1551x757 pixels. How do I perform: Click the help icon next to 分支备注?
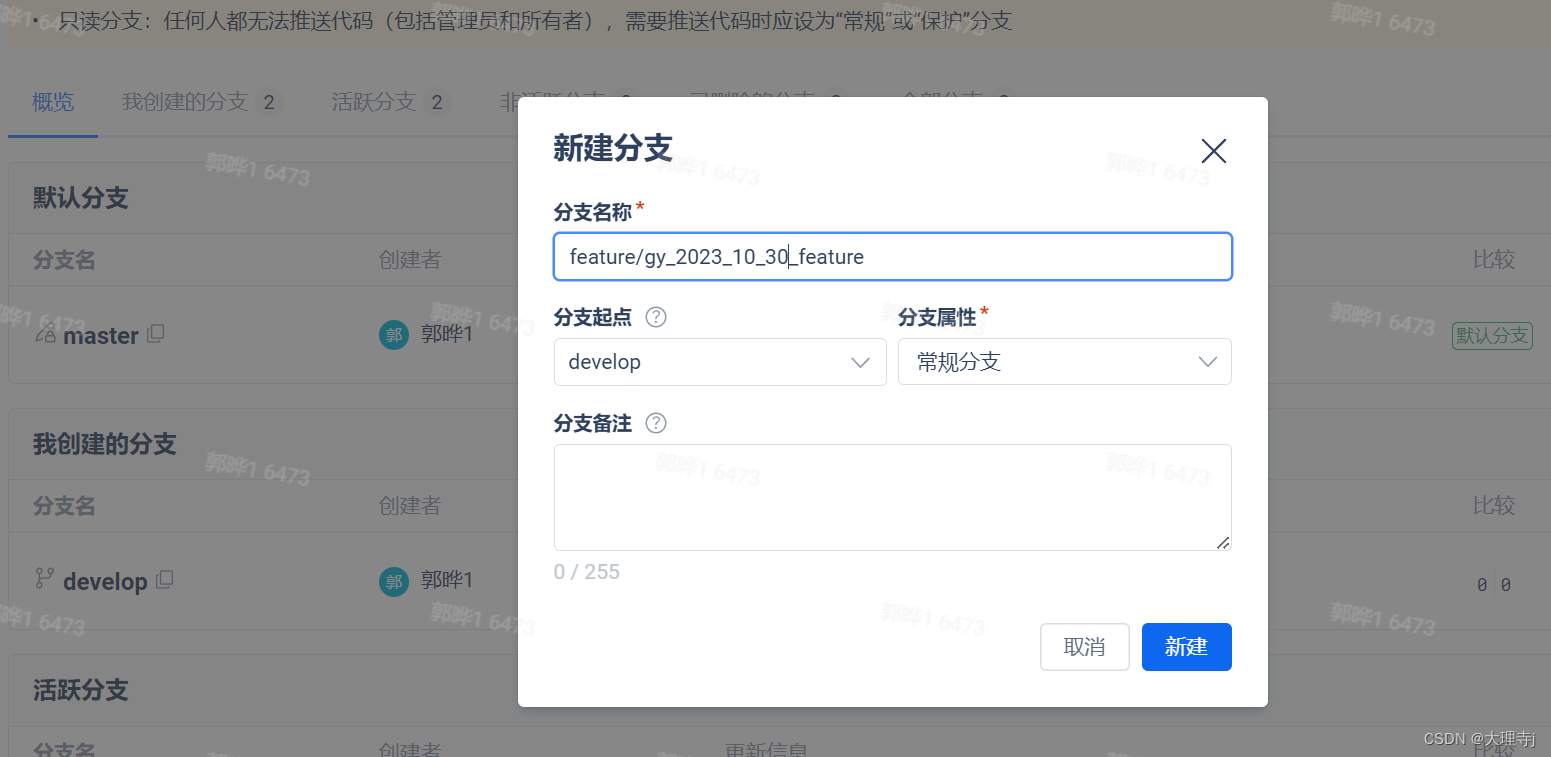(656, 423)
